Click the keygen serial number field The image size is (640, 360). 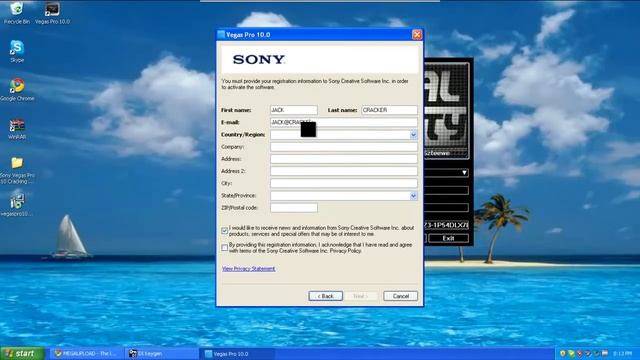(x=447, y=225)
